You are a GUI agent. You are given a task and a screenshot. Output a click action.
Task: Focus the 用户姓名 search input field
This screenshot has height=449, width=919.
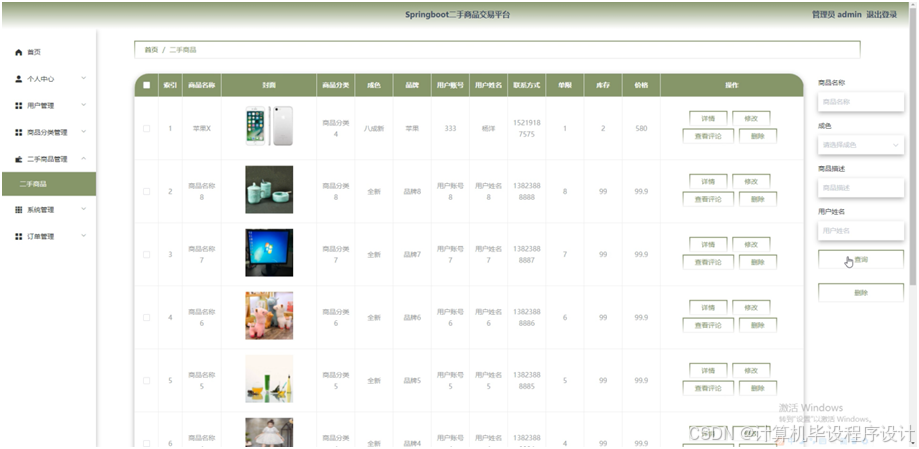pos(860,231)
